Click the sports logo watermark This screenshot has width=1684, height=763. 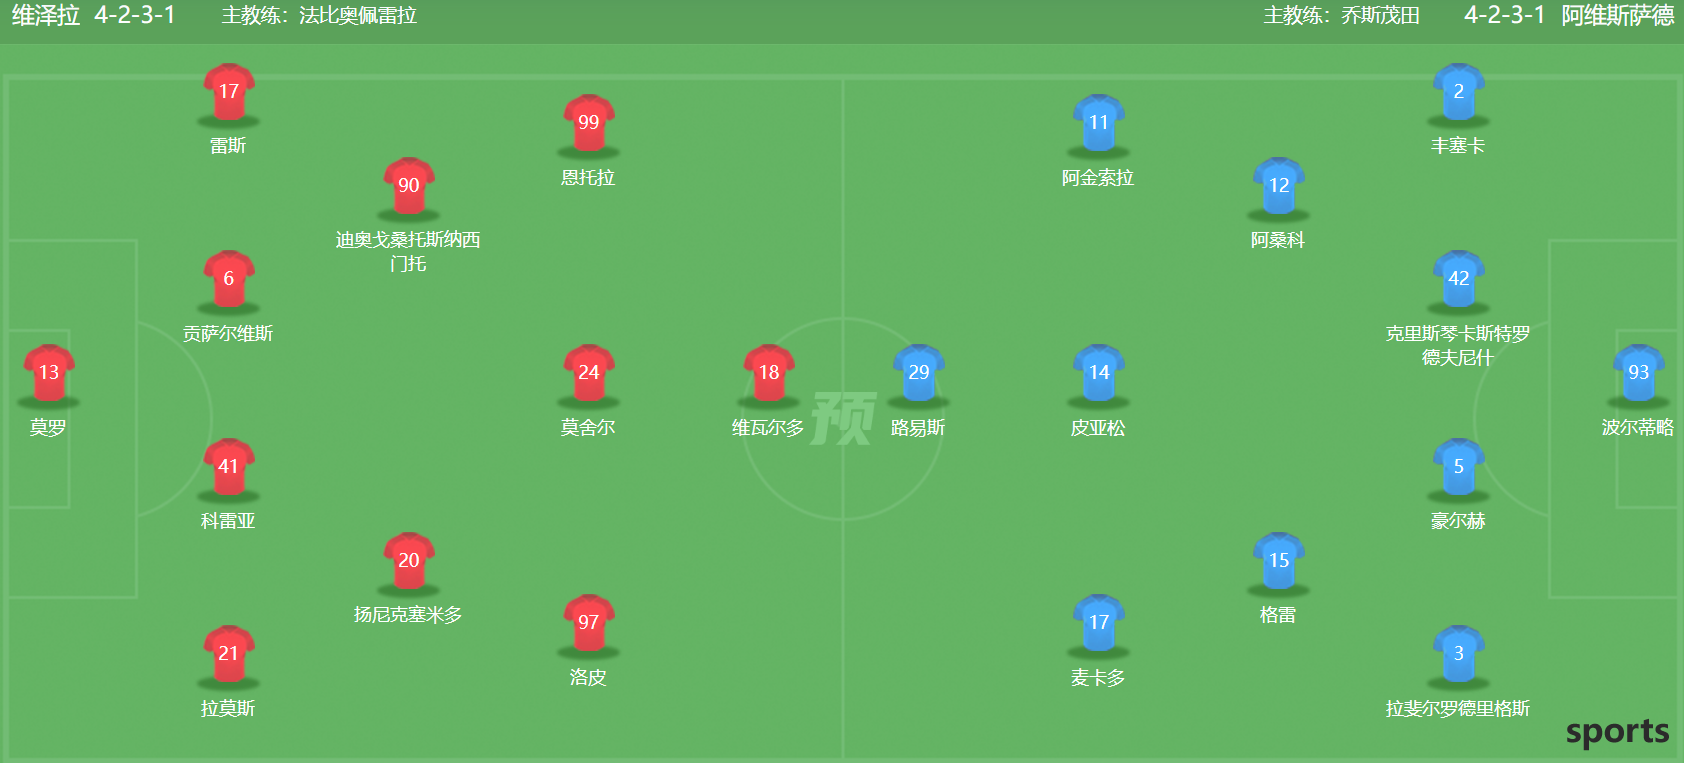[x=1618, y=732]
